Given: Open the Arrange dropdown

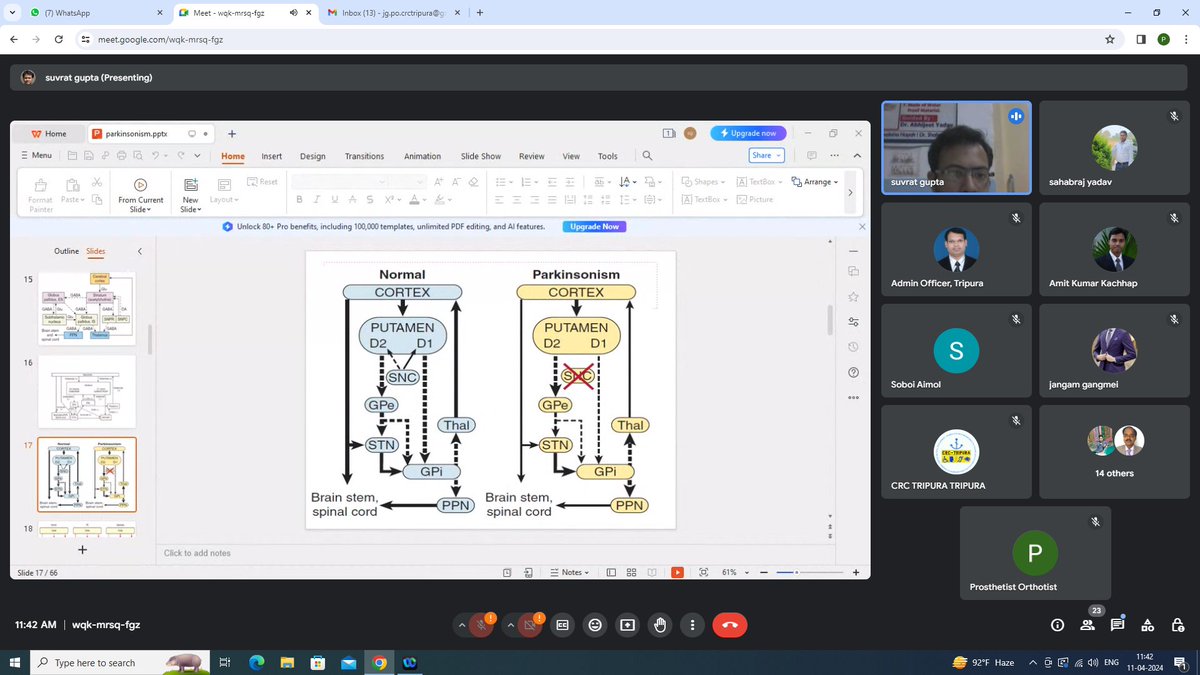Looking at the screenshot, I should pos(815,182).
